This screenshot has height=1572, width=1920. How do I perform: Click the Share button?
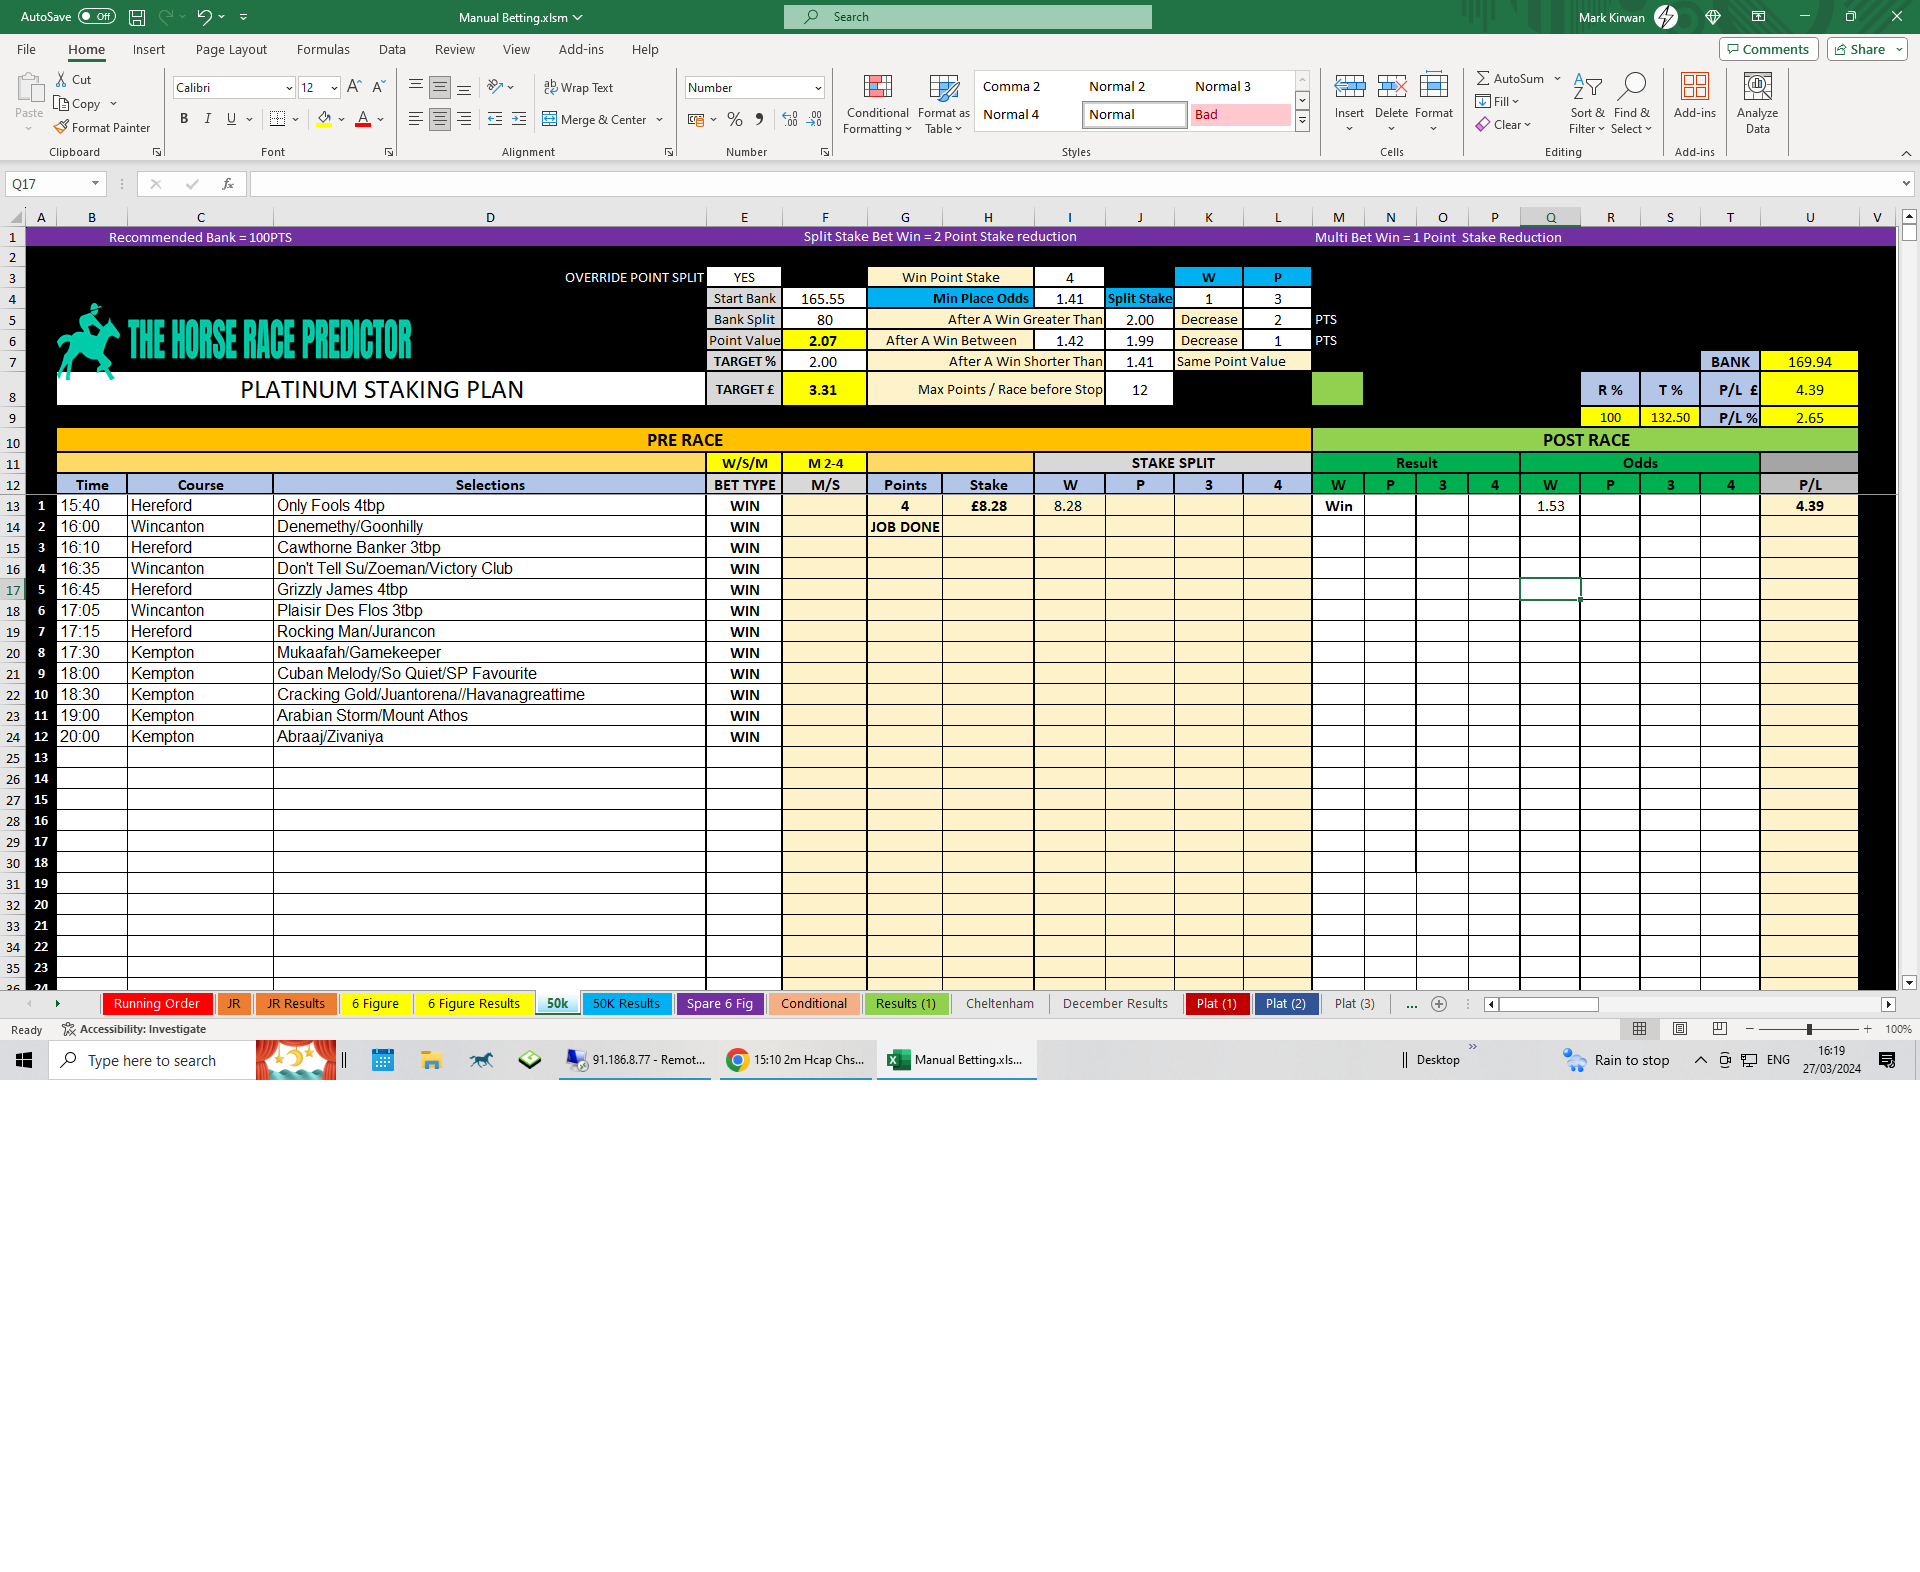pos(1866,49)
